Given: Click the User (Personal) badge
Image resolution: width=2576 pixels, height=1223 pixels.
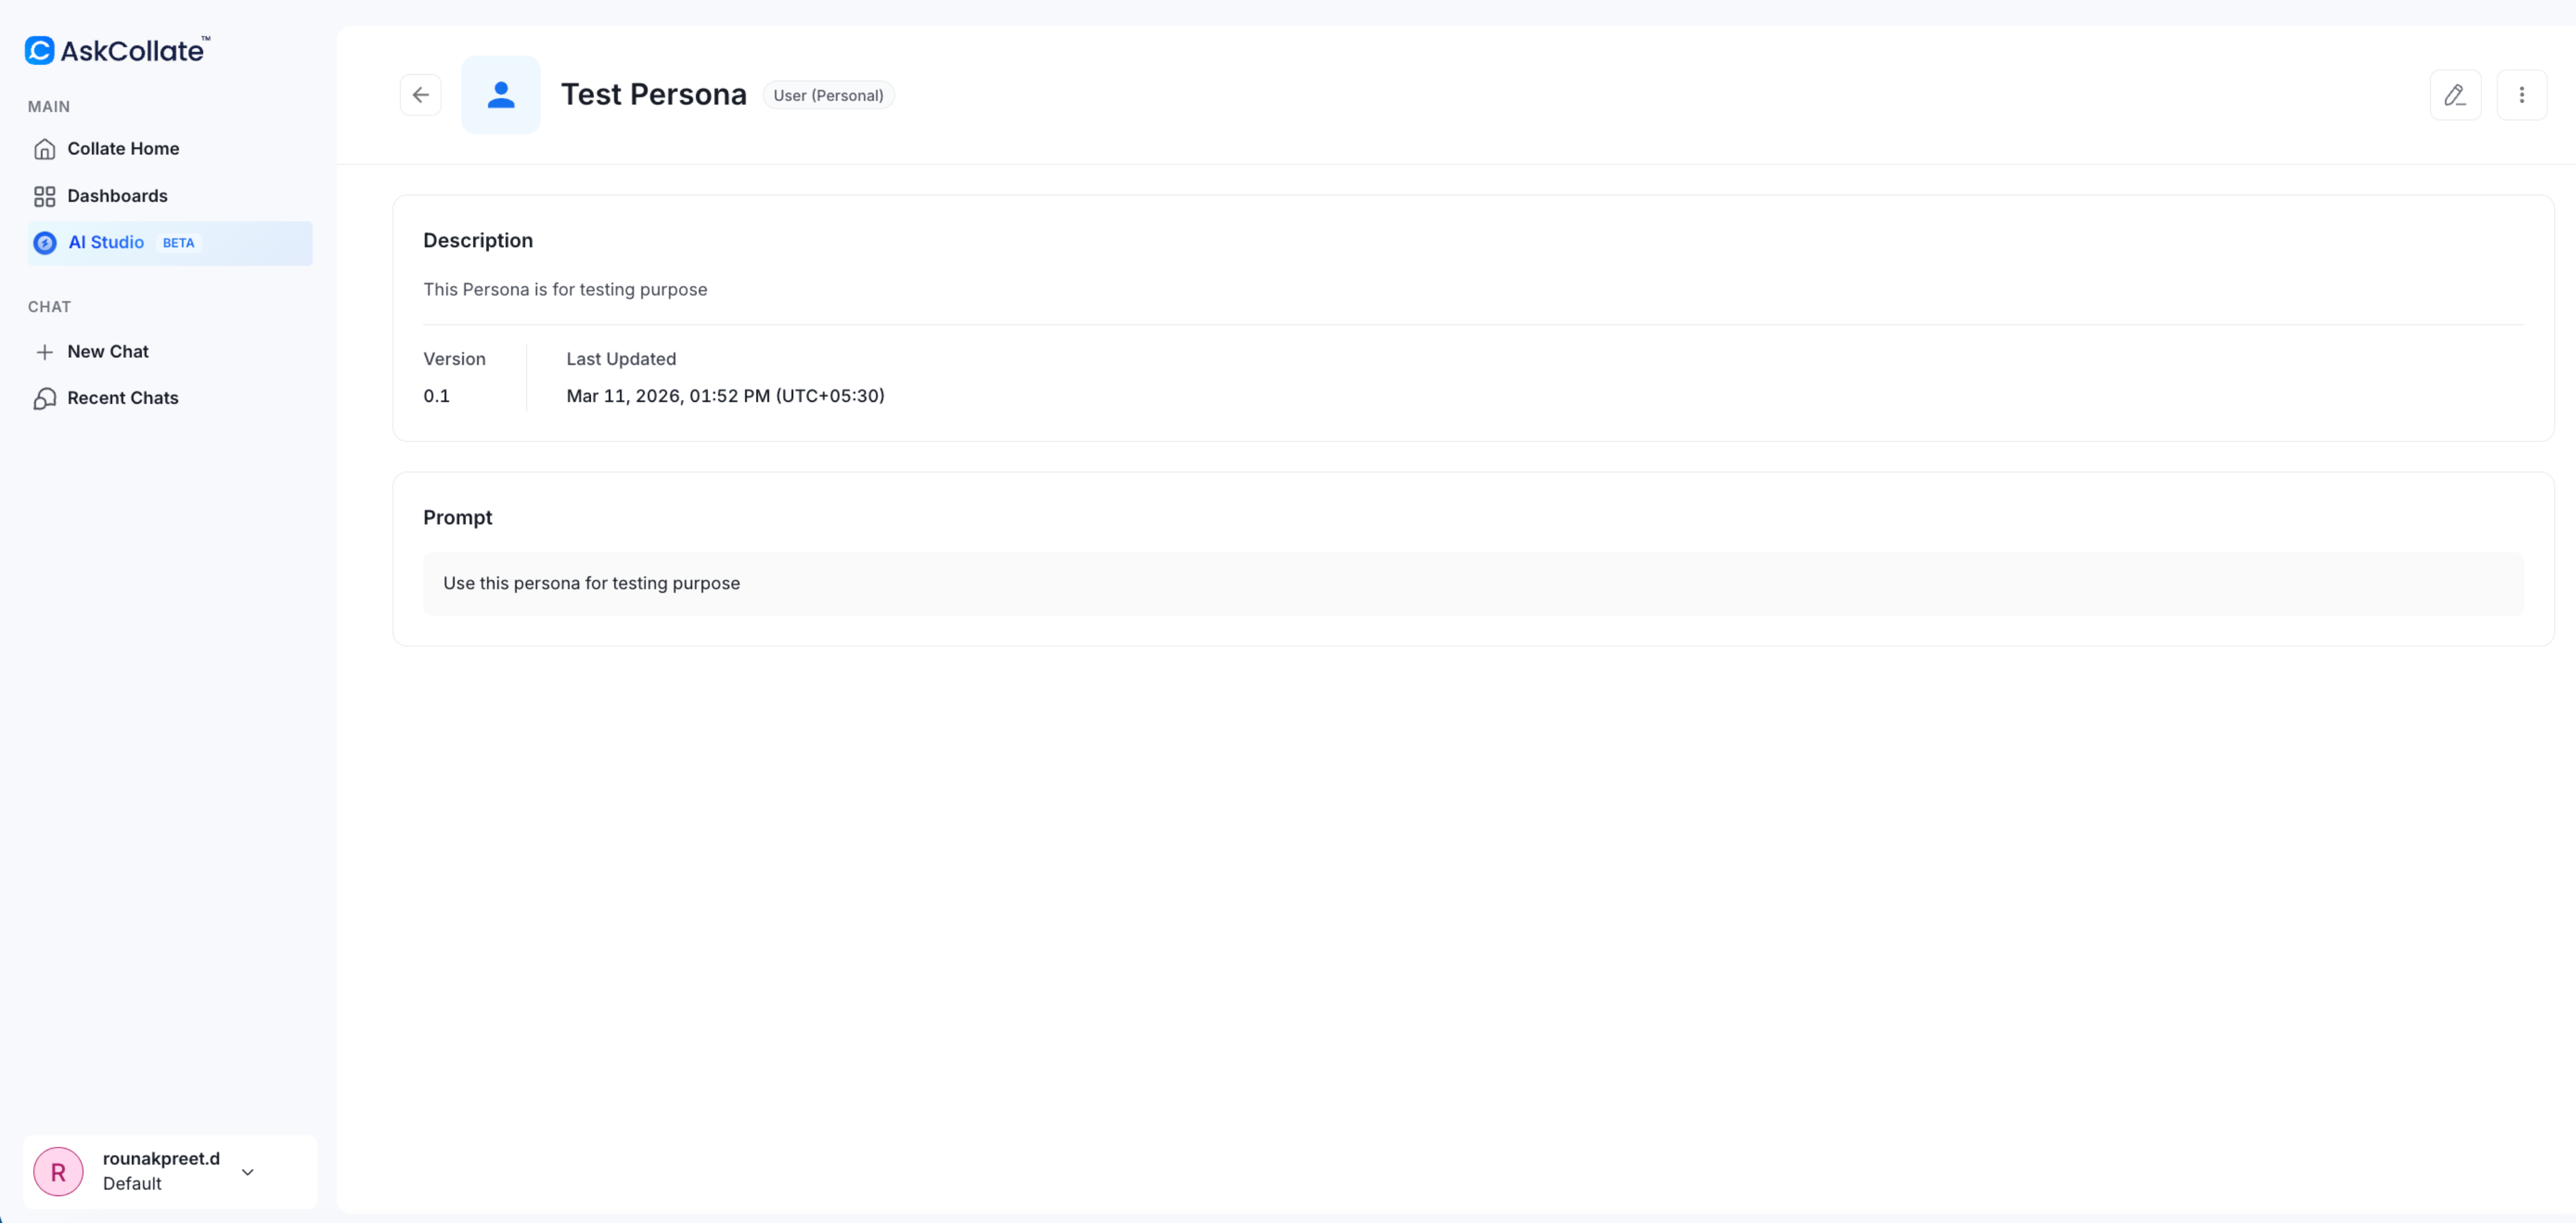Looking at the screenshot, I should click(x=828, y=95).
